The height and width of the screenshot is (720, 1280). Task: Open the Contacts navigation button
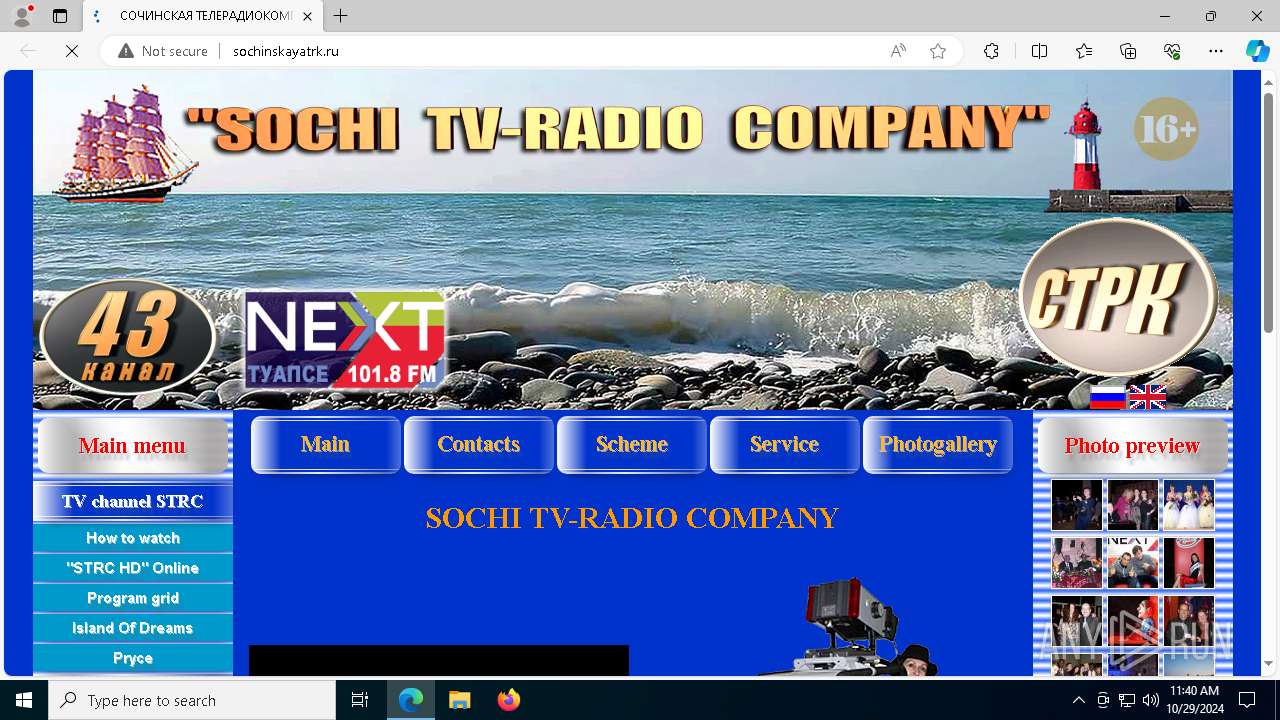point(479,444)
